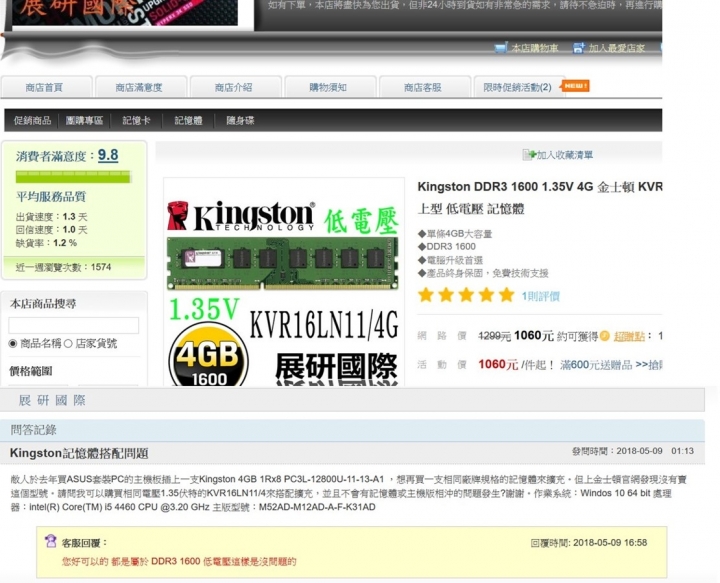
Task: Click the 展研國際 heading above 問答記錄
Action: tap(52, 400)
